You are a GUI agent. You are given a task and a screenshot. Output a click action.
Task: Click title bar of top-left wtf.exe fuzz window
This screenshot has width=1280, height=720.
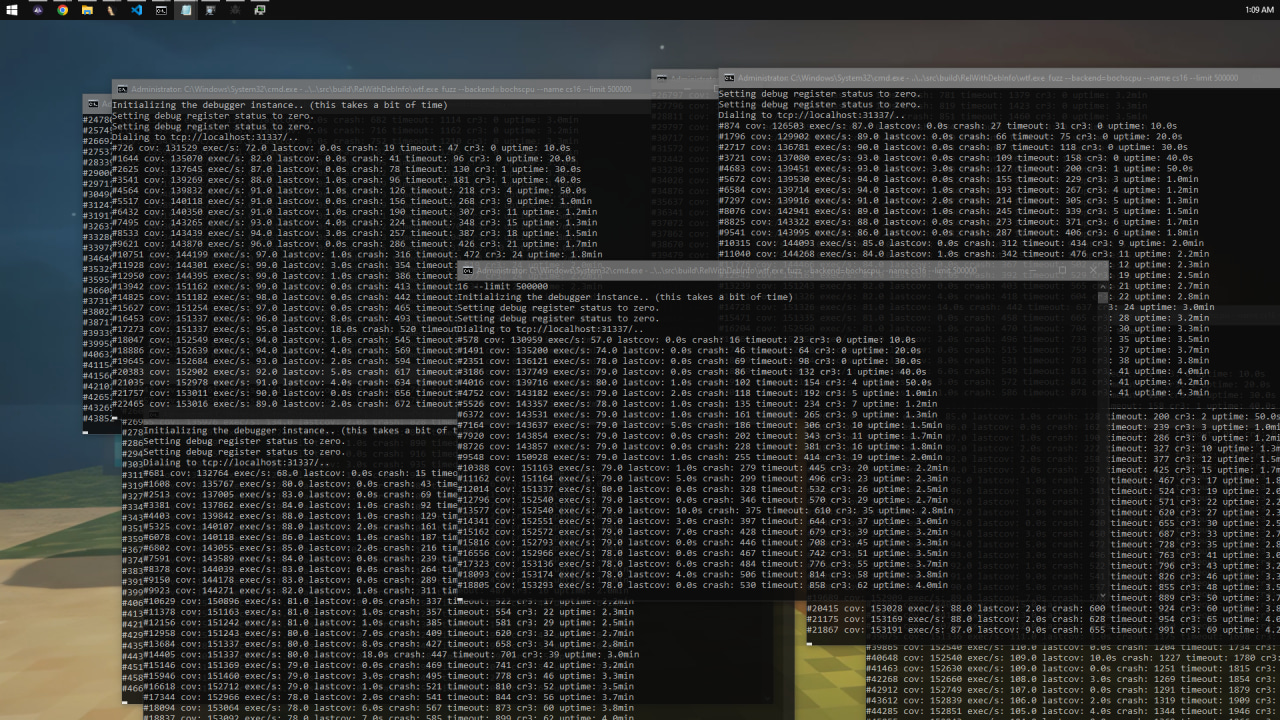(380, 89)
